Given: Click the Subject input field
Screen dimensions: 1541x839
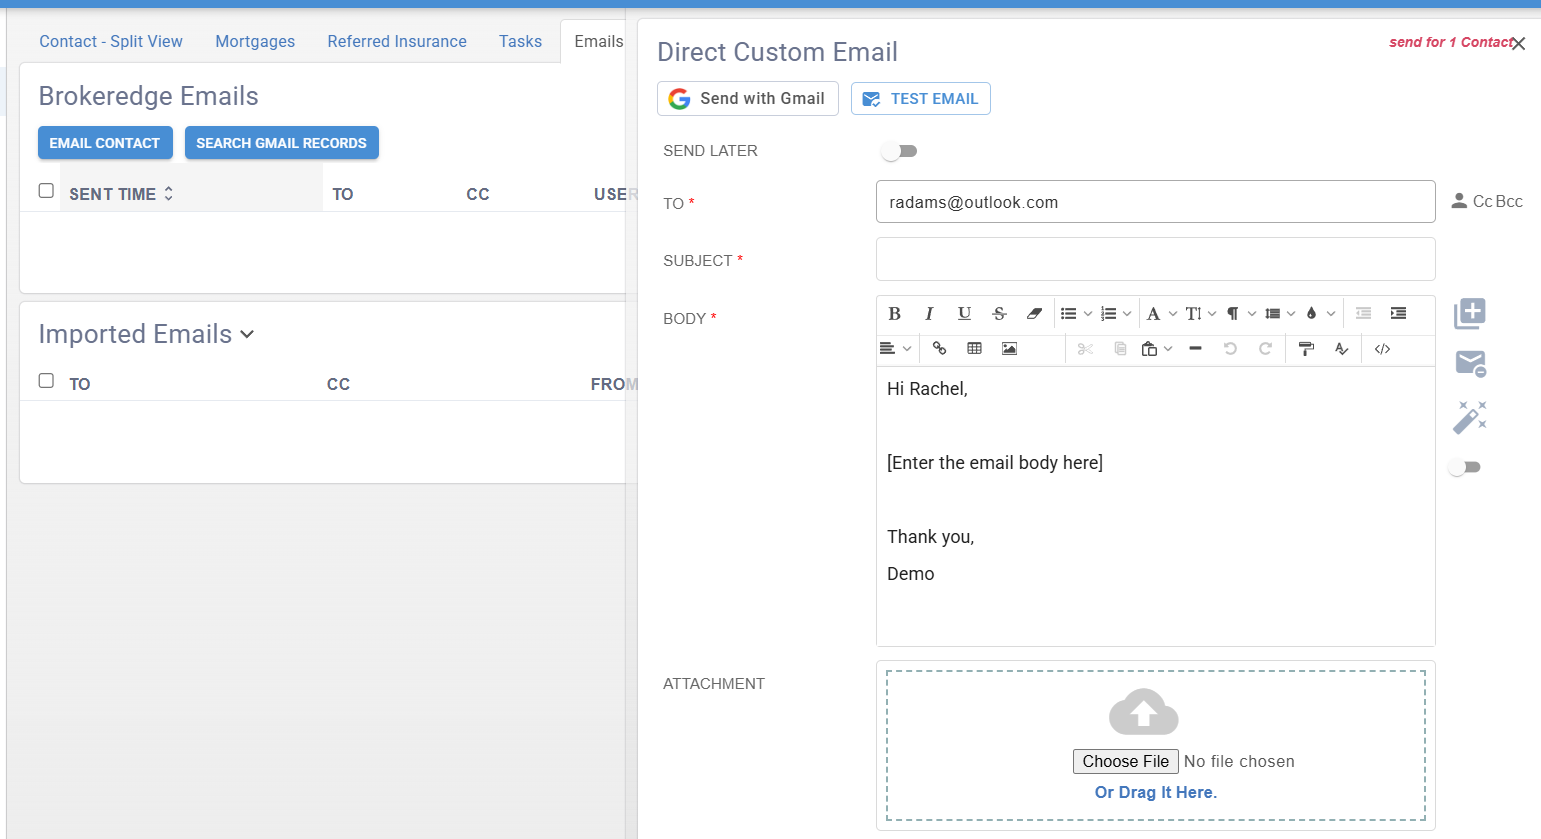Looking at the screenshot, I should point(1155,259).
